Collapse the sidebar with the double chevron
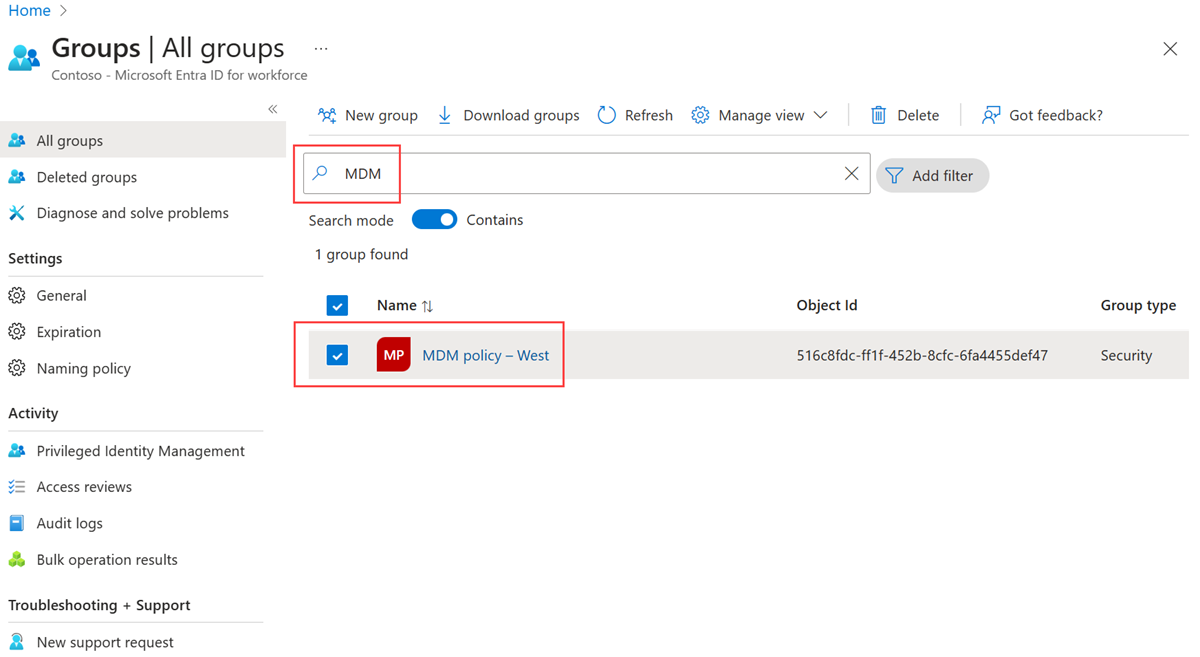The height and width of the screenshot is (657, 1200). (272, 109)
